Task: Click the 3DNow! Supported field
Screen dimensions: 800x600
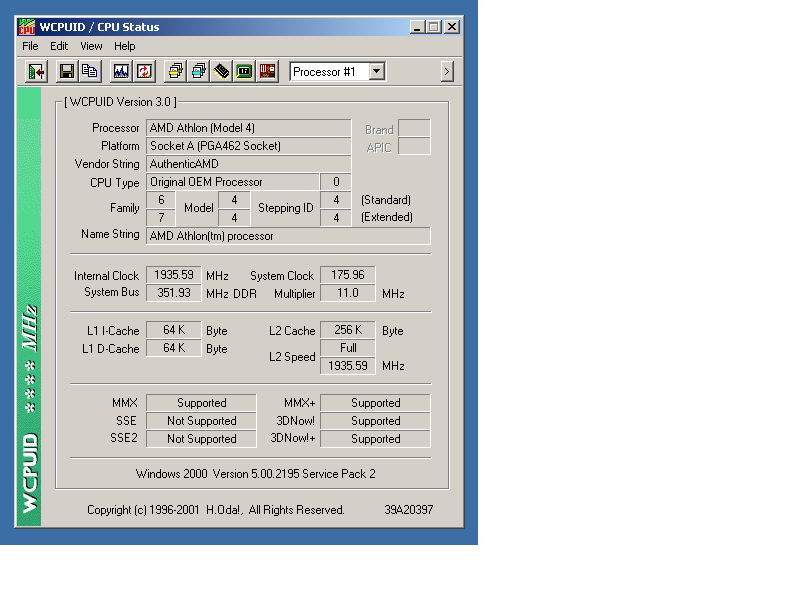Action: 375,421
